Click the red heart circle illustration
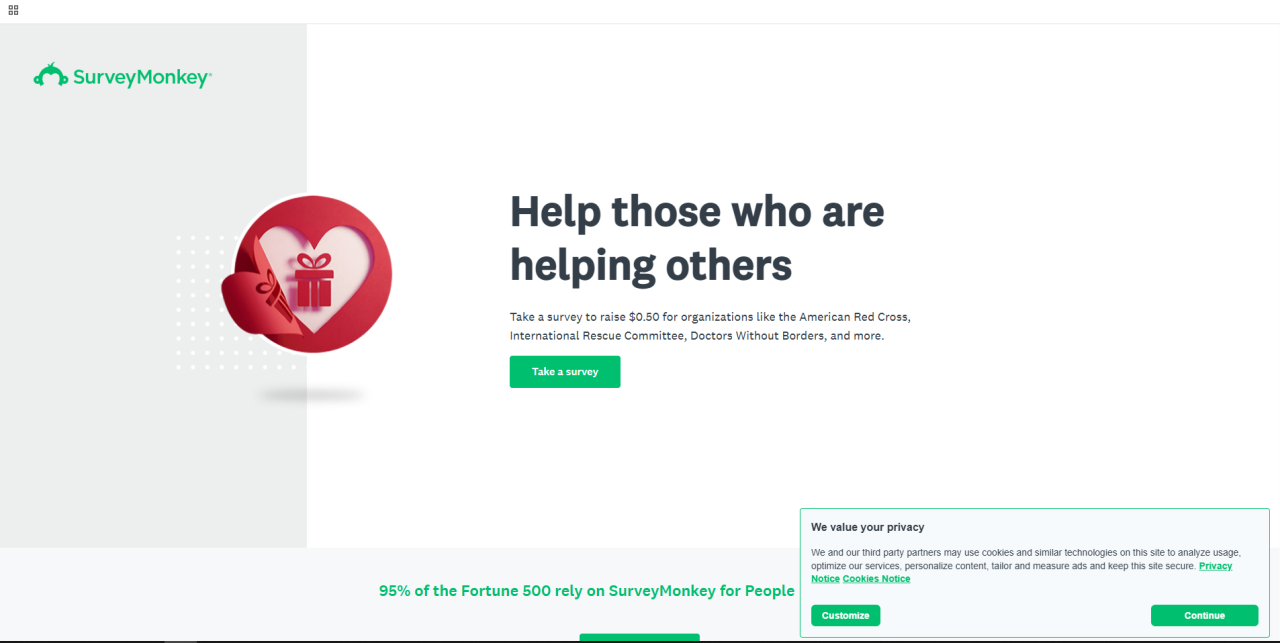The image size is (1280, 643). click(313, 273)
